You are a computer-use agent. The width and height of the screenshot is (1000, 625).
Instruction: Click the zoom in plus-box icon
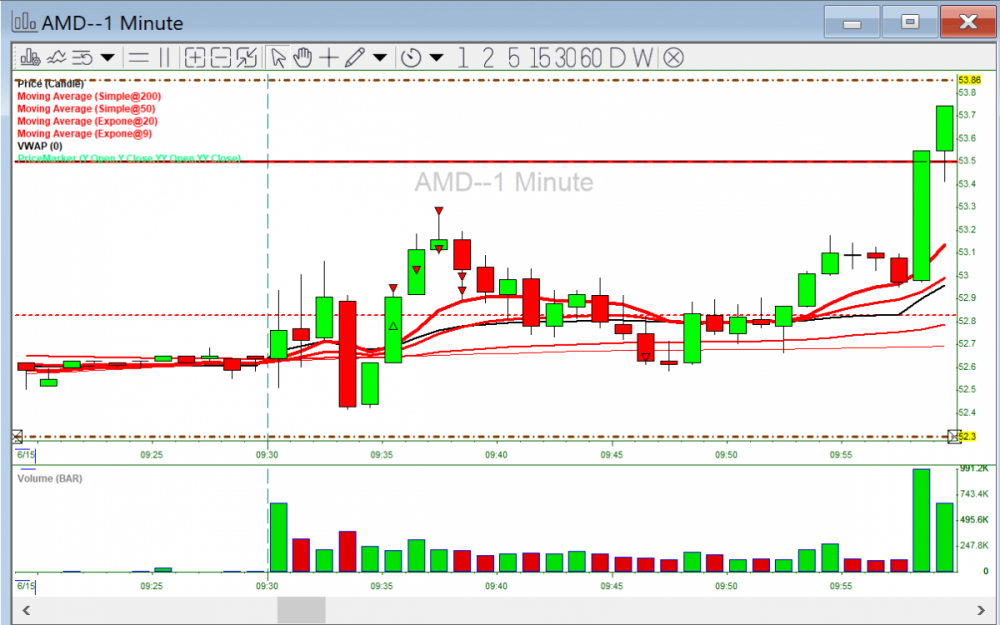pyautogui.click(x=196, y=57)
